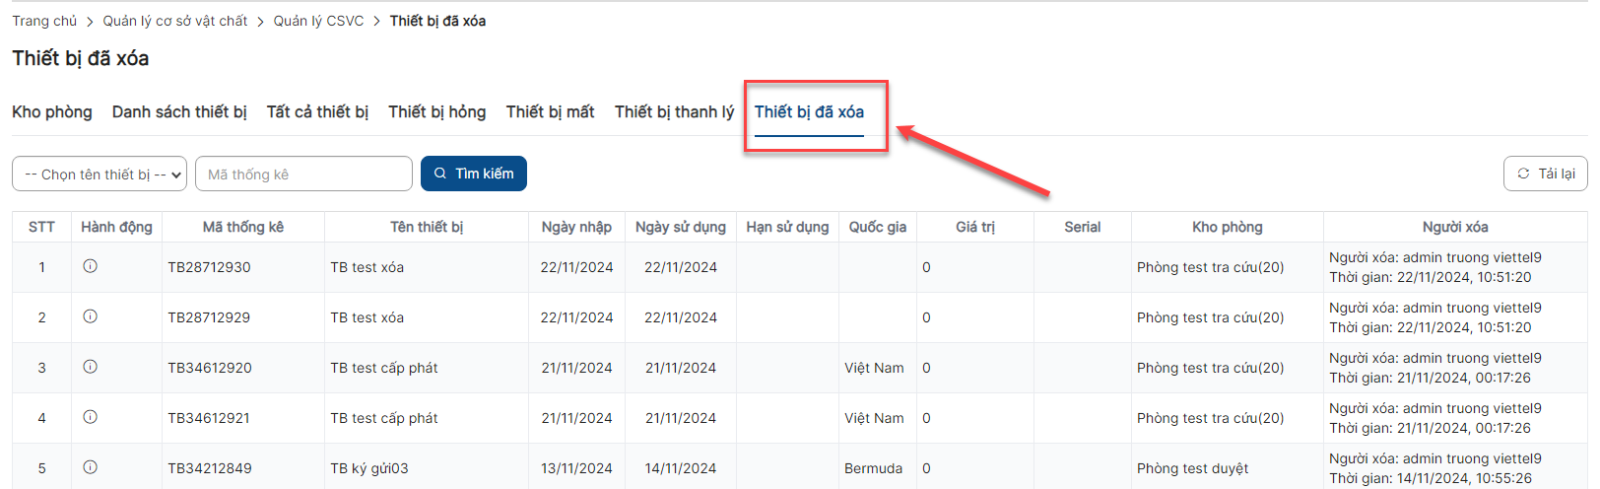Click the Ngày nhập column header
This screenshot has height=489, width=1600.
576,227
